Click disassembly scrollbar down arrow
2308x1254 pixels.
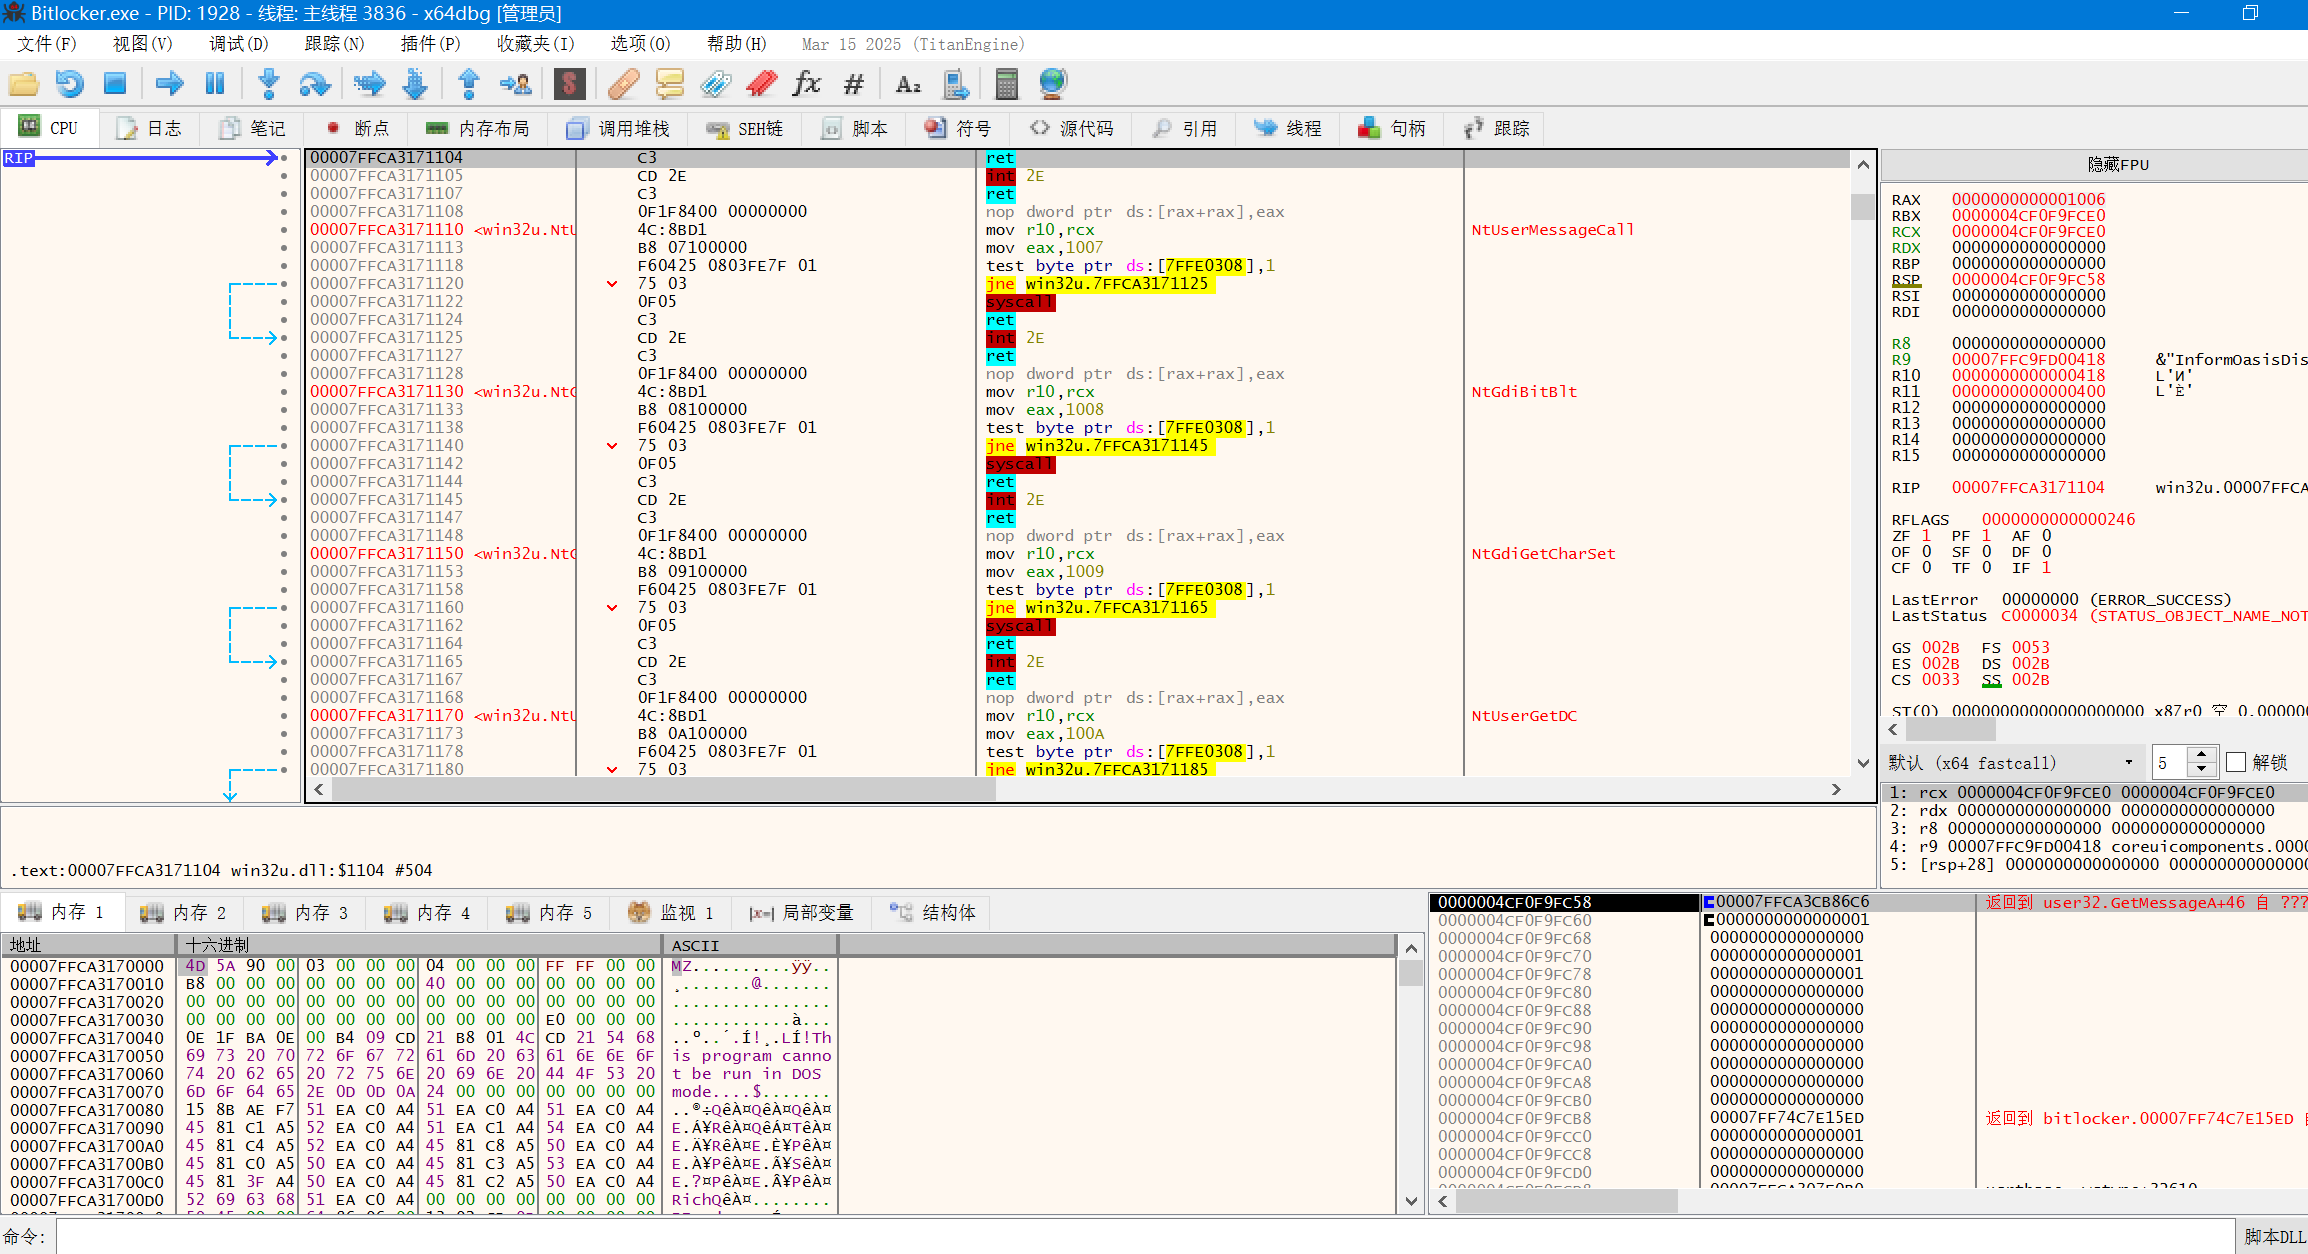[1862, 763]
